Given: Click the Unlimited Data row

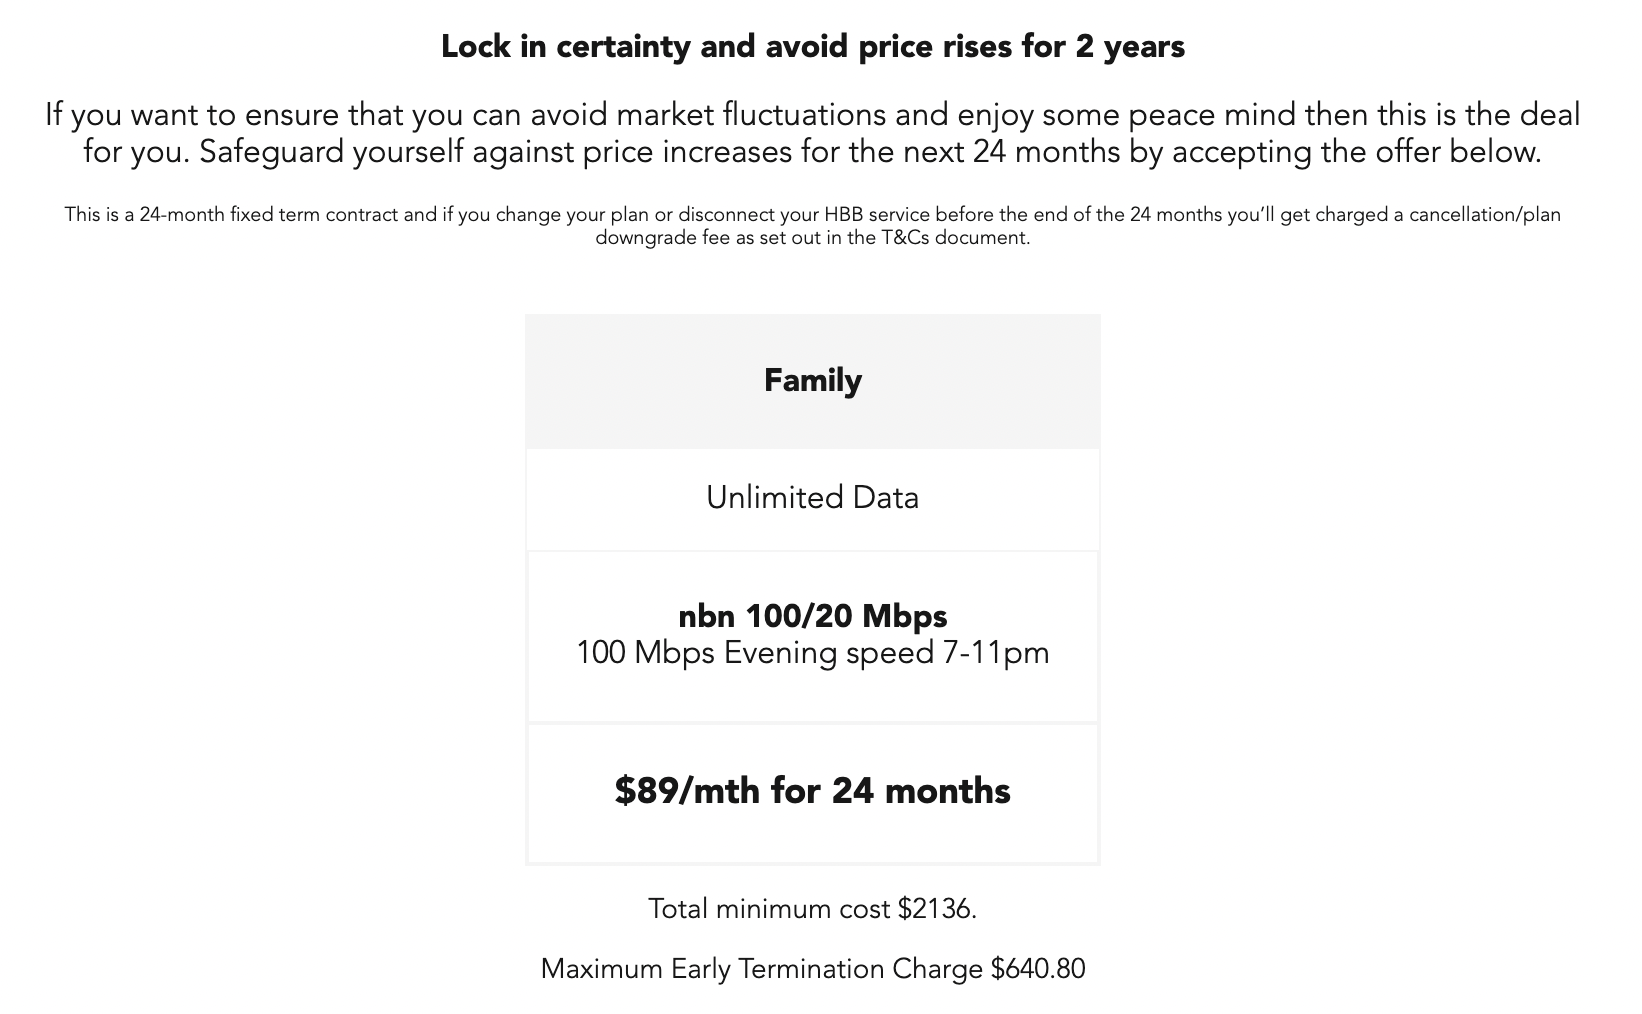Looking at the screenshot, I should pos(812,498).
